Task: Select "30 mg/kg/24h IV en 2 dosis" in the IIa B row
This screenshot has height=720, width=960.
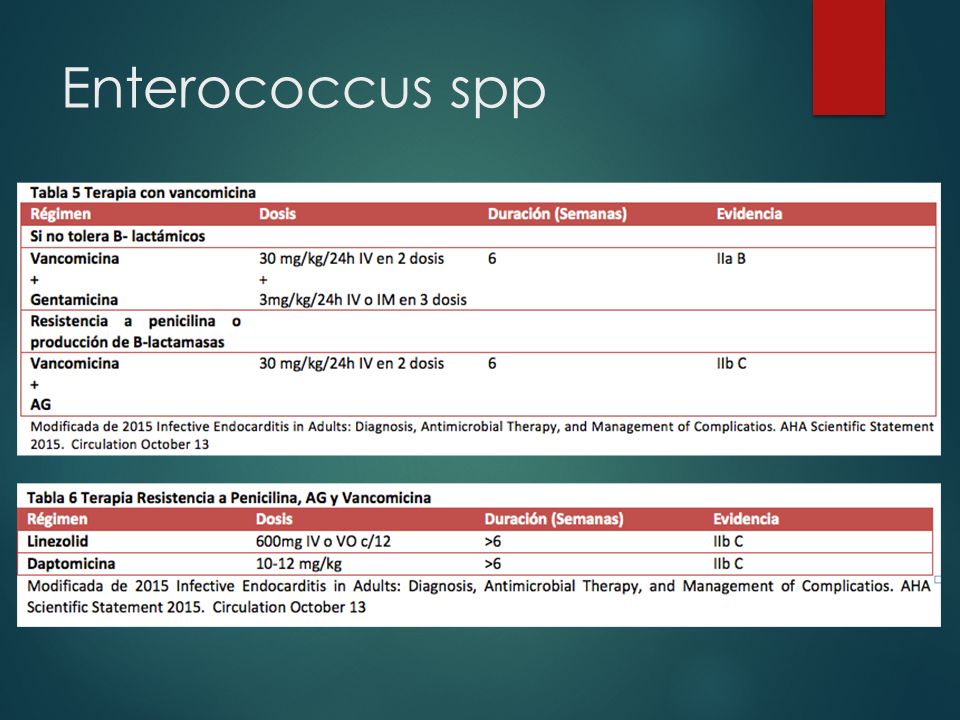Action: 351,258
